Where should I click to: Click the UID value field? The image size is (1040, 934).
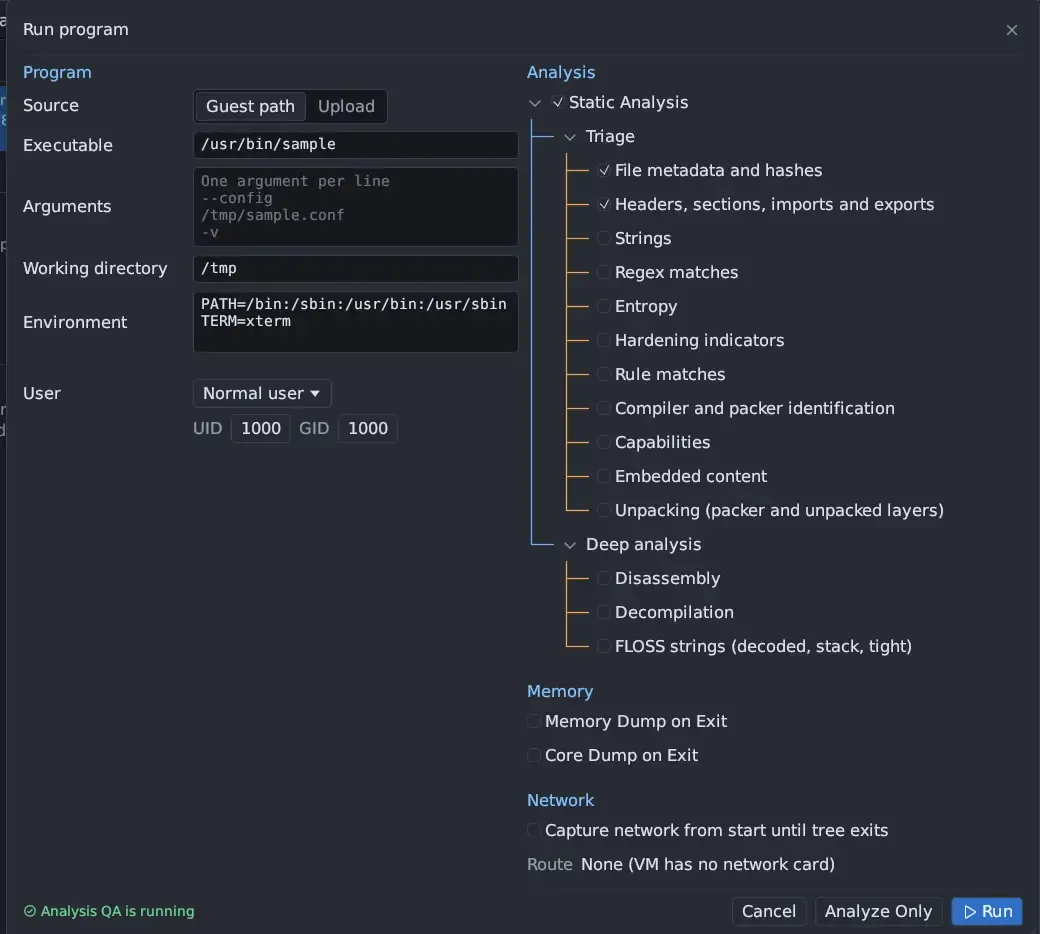coord(261,429)
